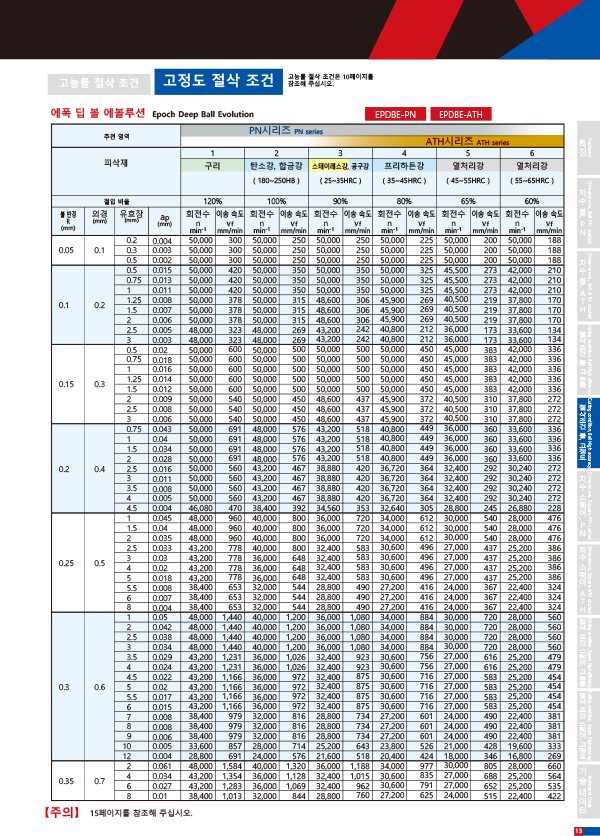Image resolution: width=600 pixels, height=836 pixels.
Task: Click the feed speed value 857
Action: click(x=235, y=746)
